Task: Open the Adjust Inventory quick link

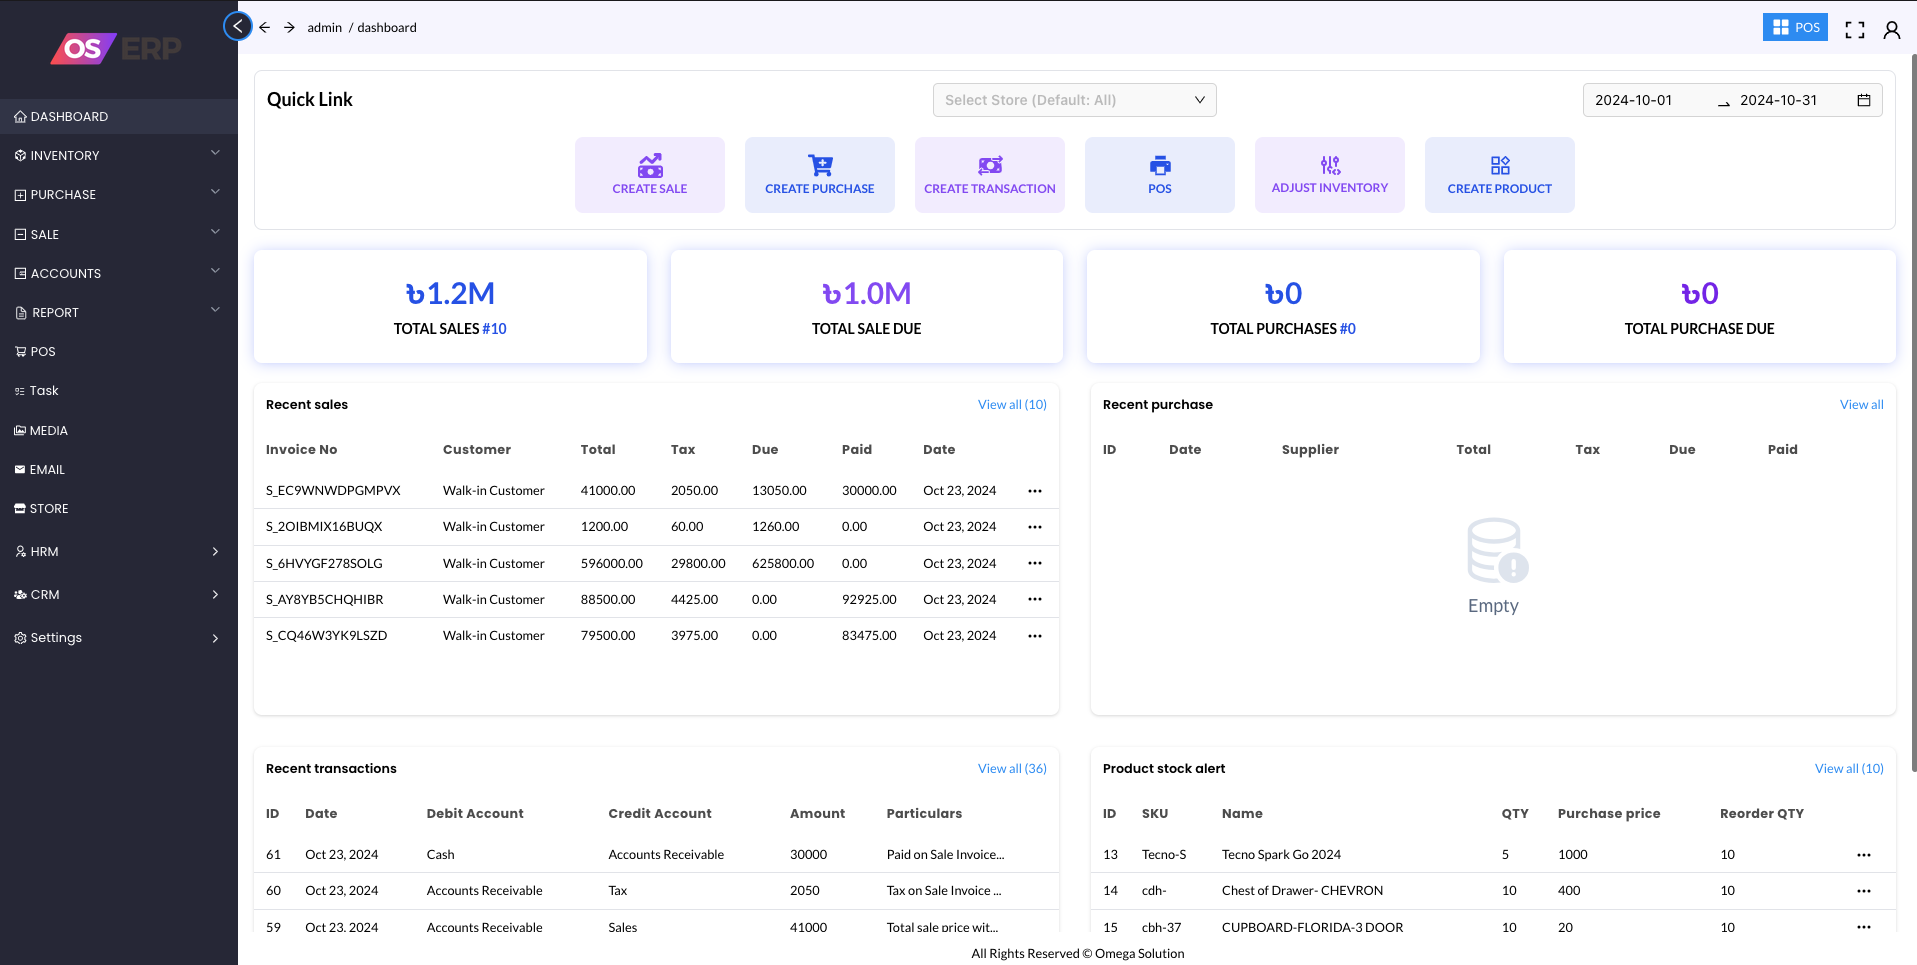Action: (1329, 175)
